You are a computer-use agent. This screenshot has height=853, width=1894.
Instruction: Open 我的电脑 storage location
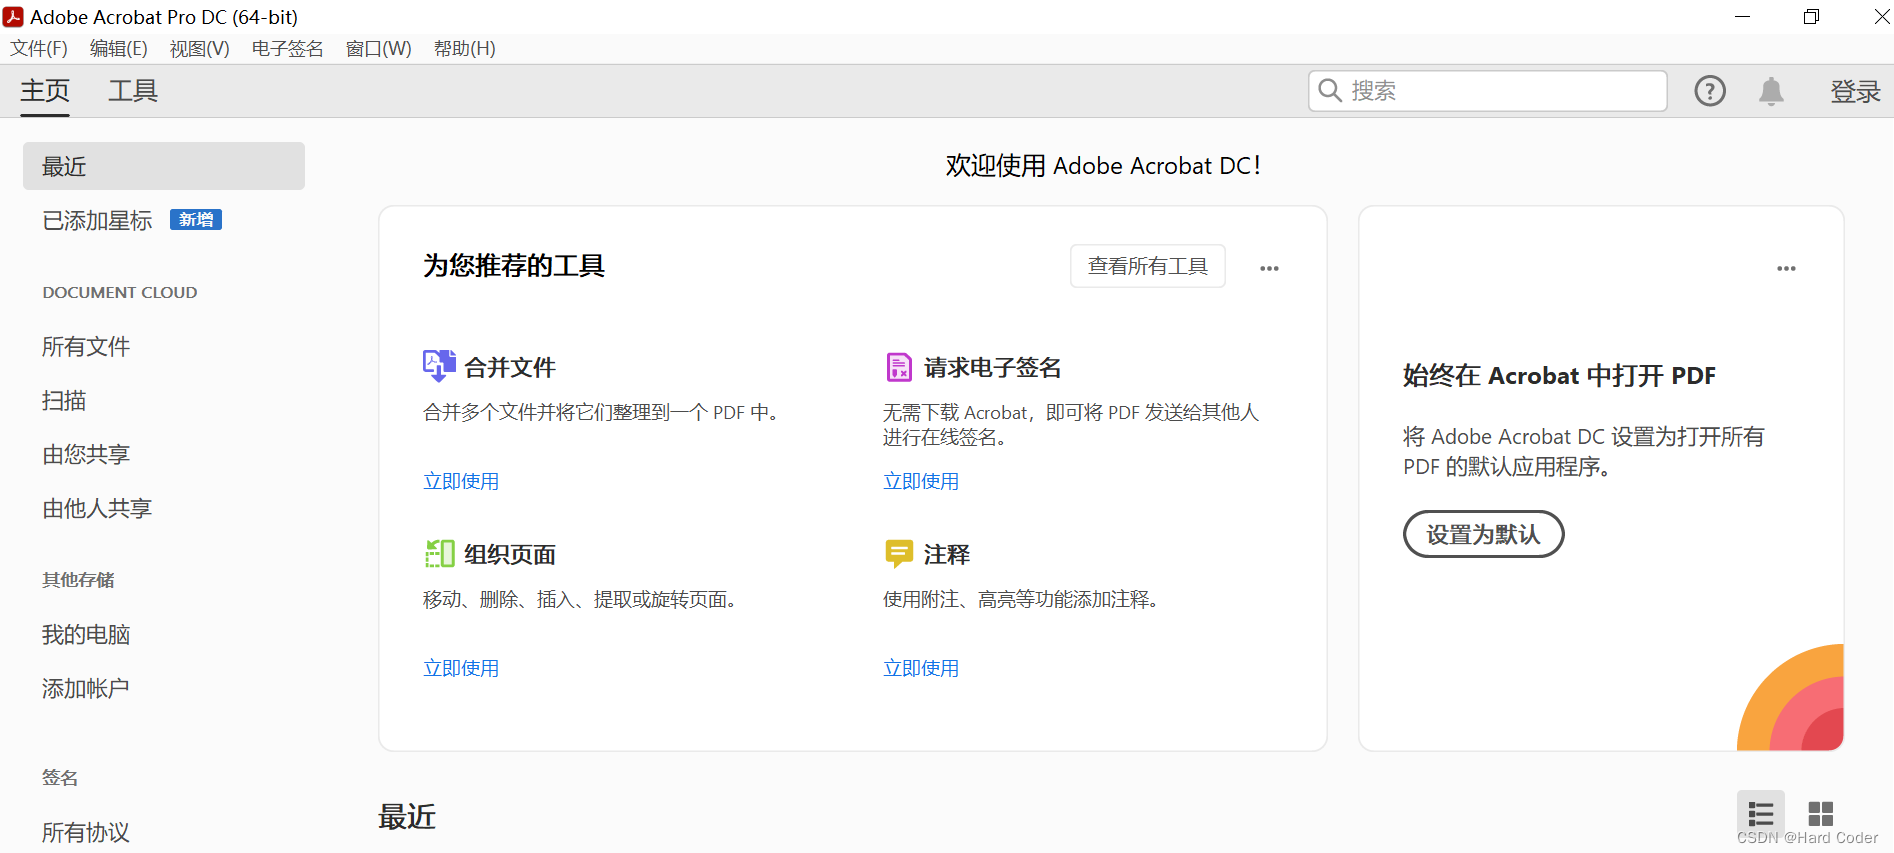tap(86, 635)
